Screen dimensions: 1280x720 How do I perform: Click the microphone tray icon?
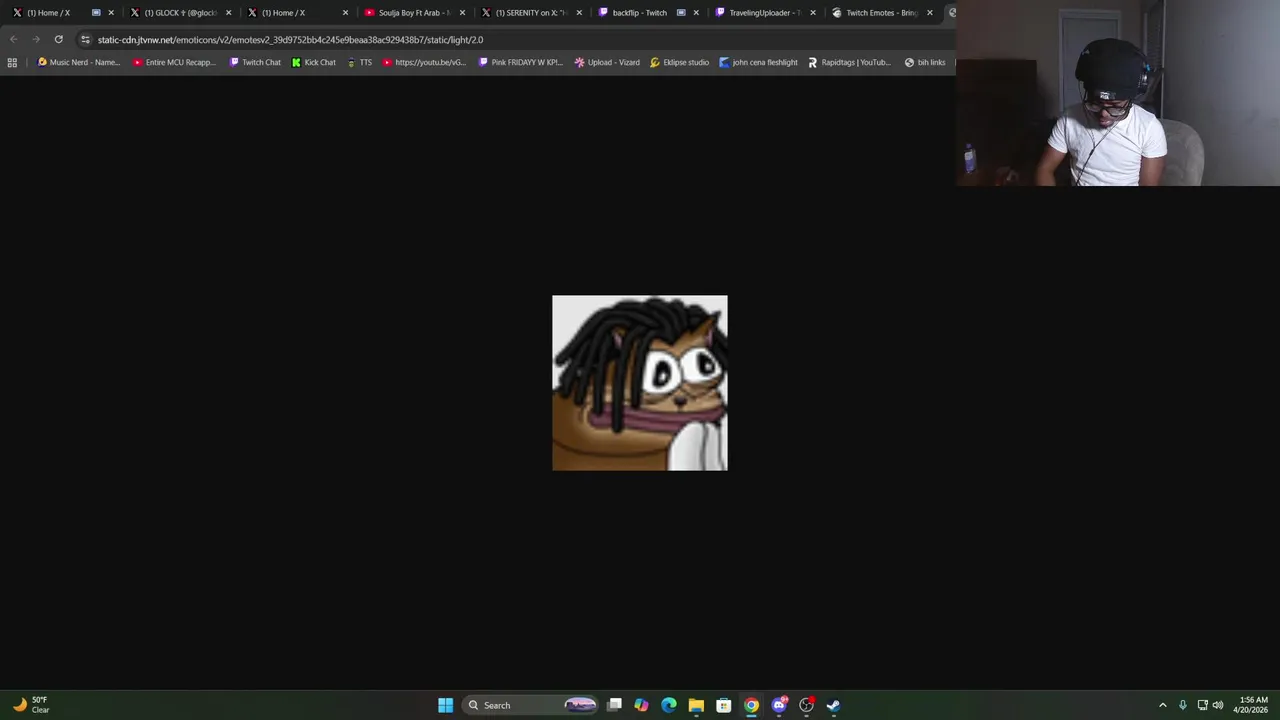point(1182,705)
